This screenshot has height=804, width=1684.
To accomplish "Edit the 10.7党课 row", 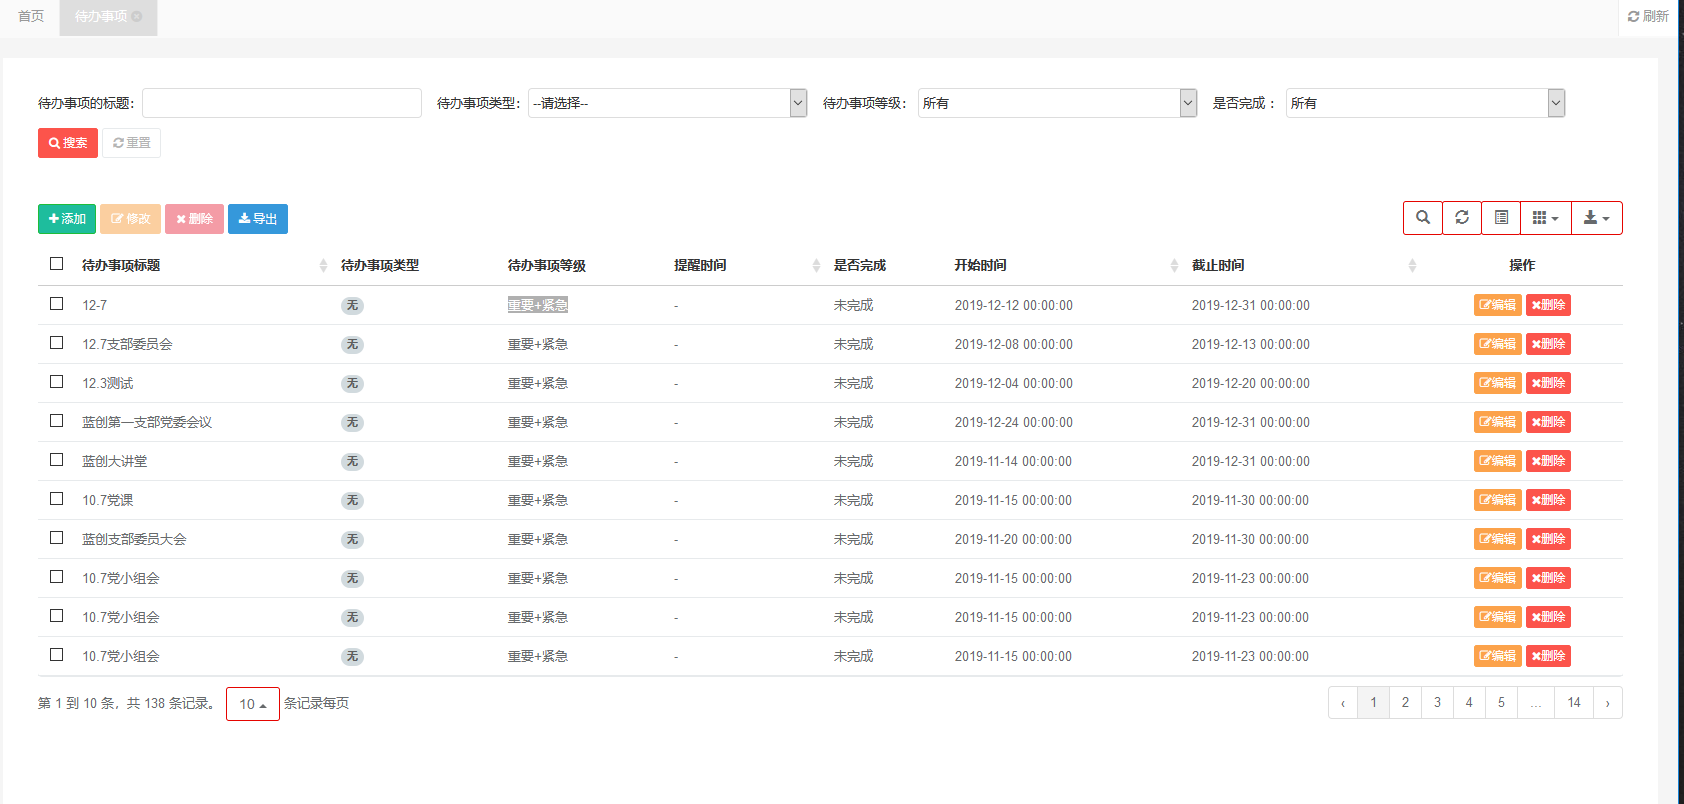I will coord(1497,500).
